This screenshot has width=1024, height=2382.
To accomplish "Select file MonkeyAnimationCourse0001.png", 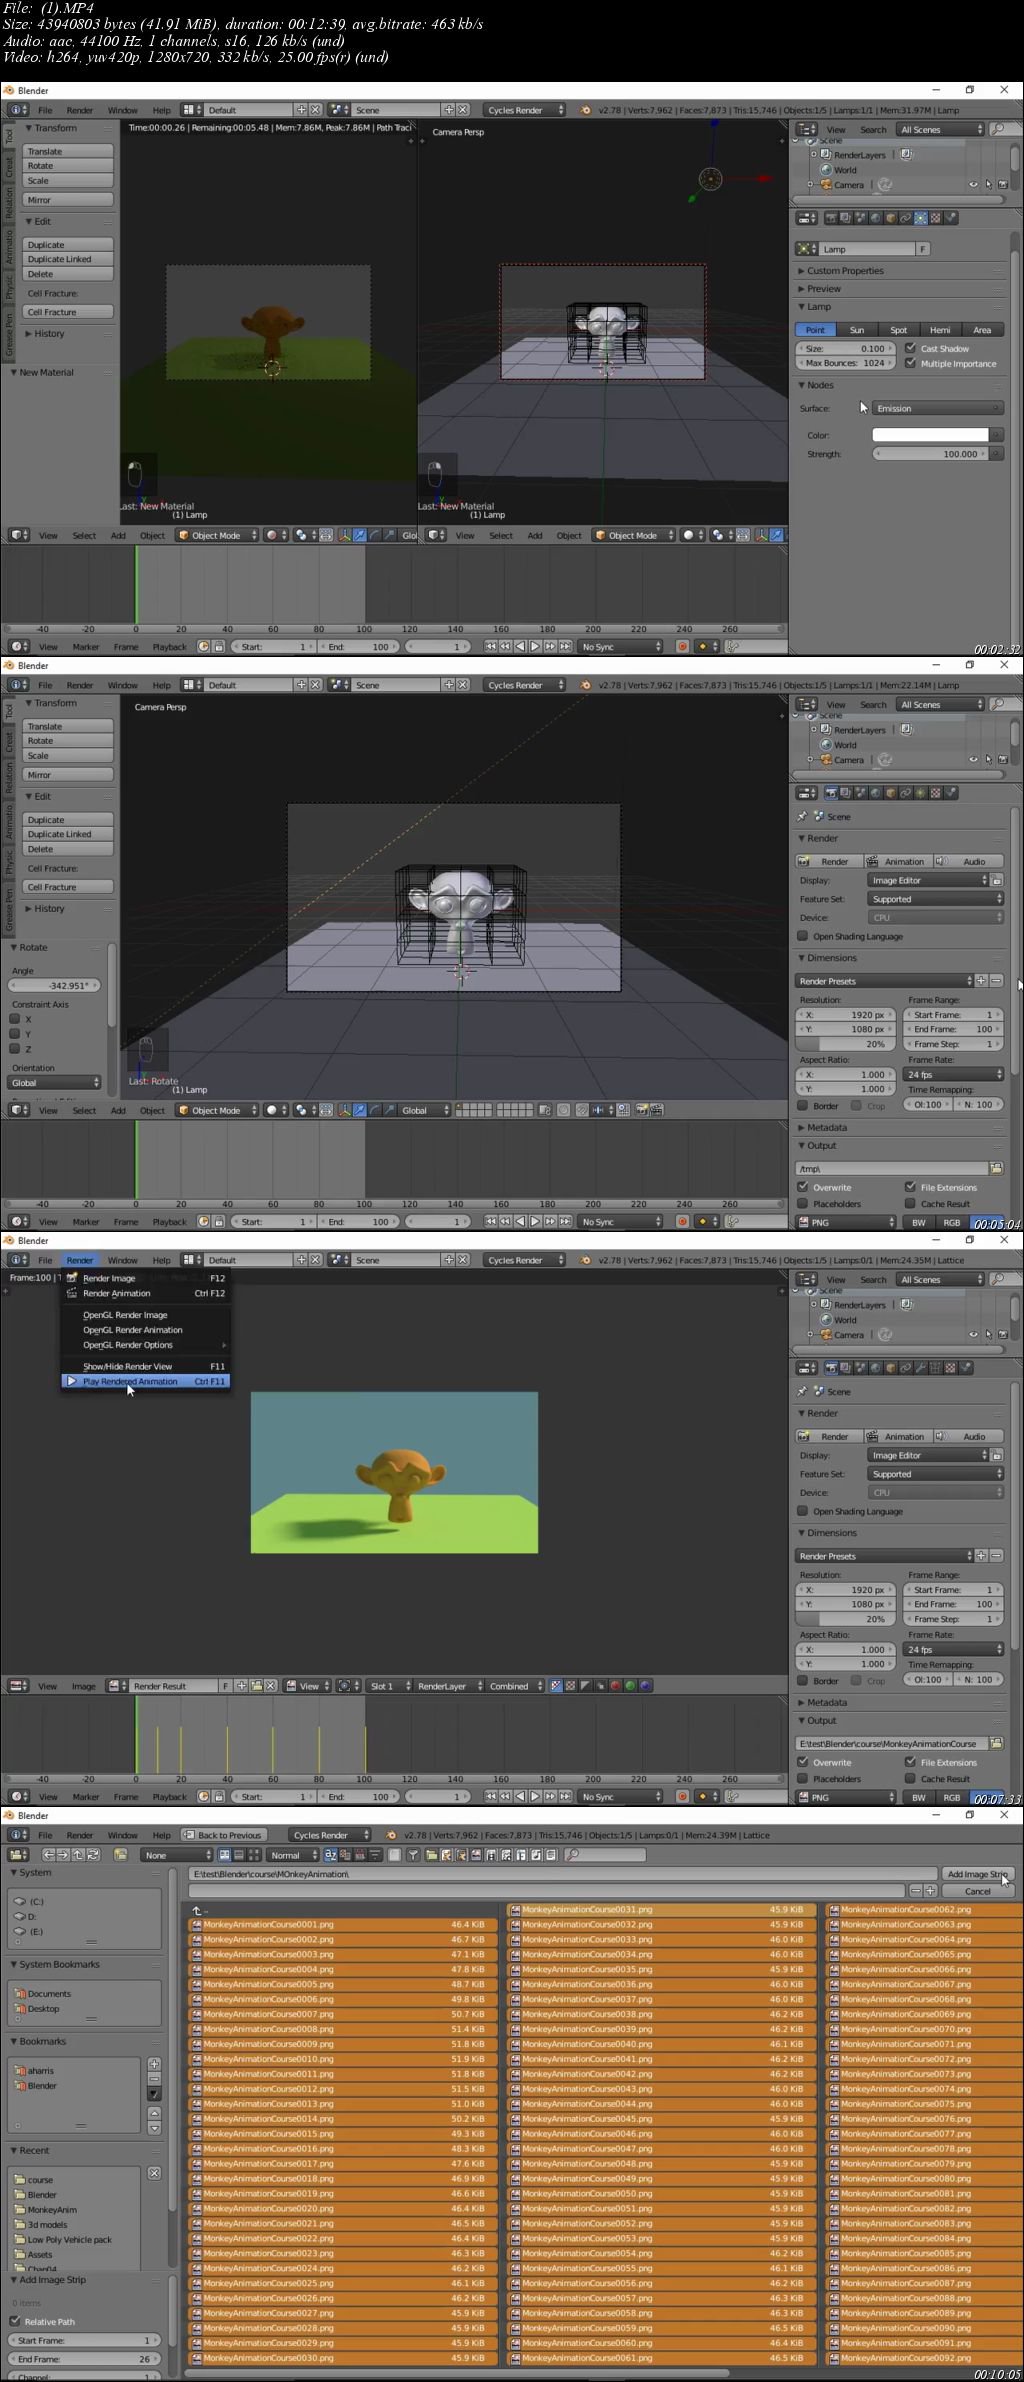I will pos(342,1924).
